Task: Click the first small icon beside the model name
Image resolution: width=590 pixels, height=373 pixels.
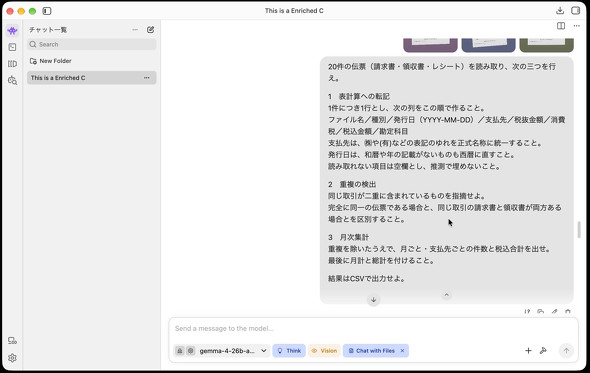Action: click(x=180, y=351)
